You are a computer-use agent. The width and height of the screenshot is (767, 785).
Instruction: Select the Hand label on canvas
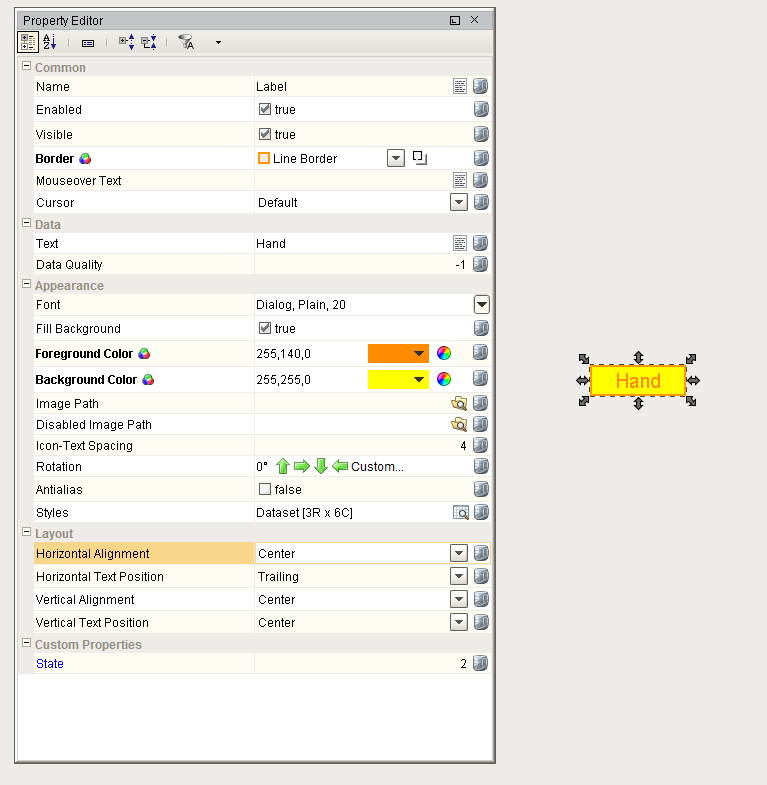(638, 381)
